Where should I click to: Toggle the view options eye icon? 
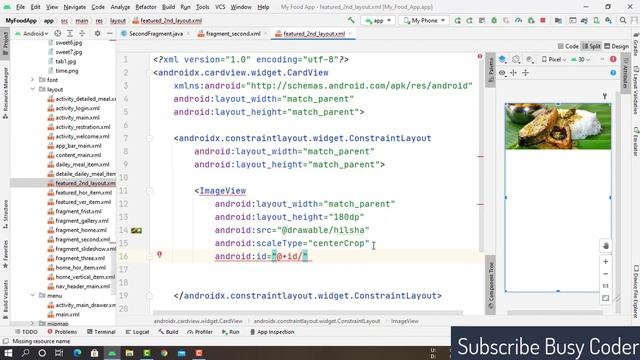point(502,73)
